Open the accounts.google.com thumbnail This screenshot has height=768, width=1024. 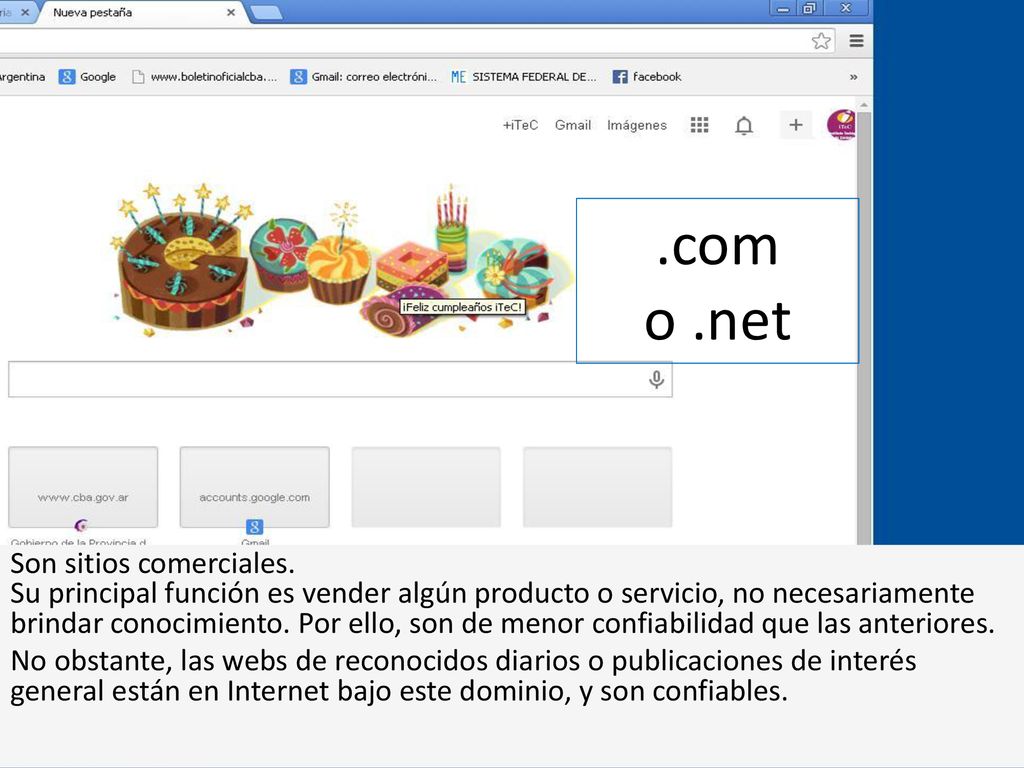coord(255,487)
